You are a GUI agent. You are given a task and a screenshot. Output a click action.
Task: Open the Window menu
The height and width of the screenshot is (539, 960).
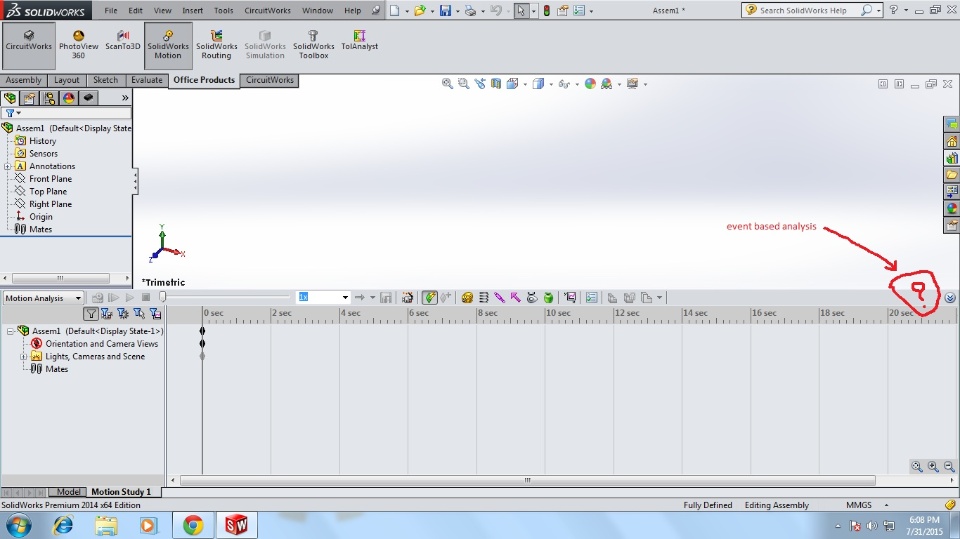318,10
